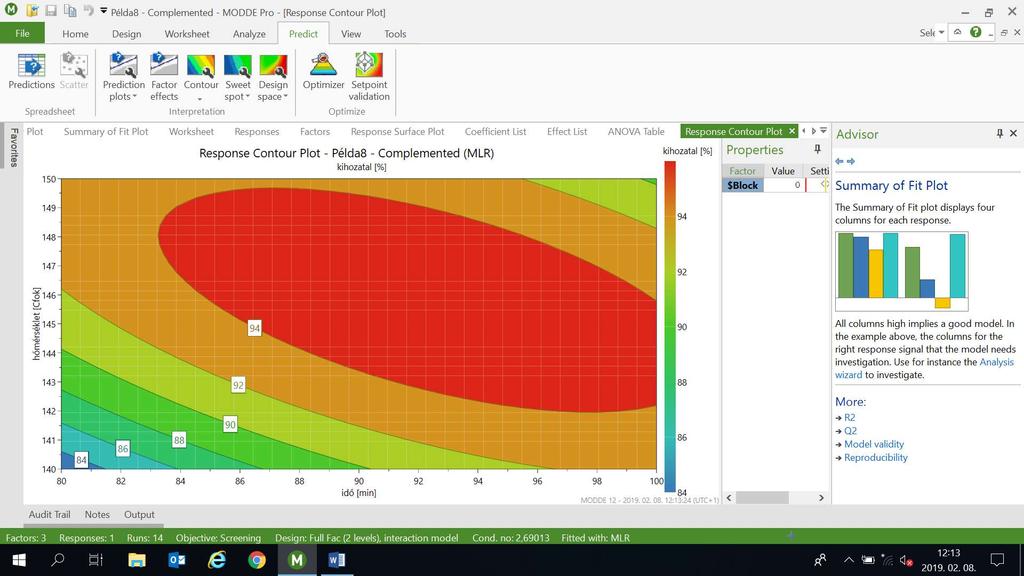The image size is (1024, 576).
Task: Open Word from the taskbar
Action: pos(336,560)
